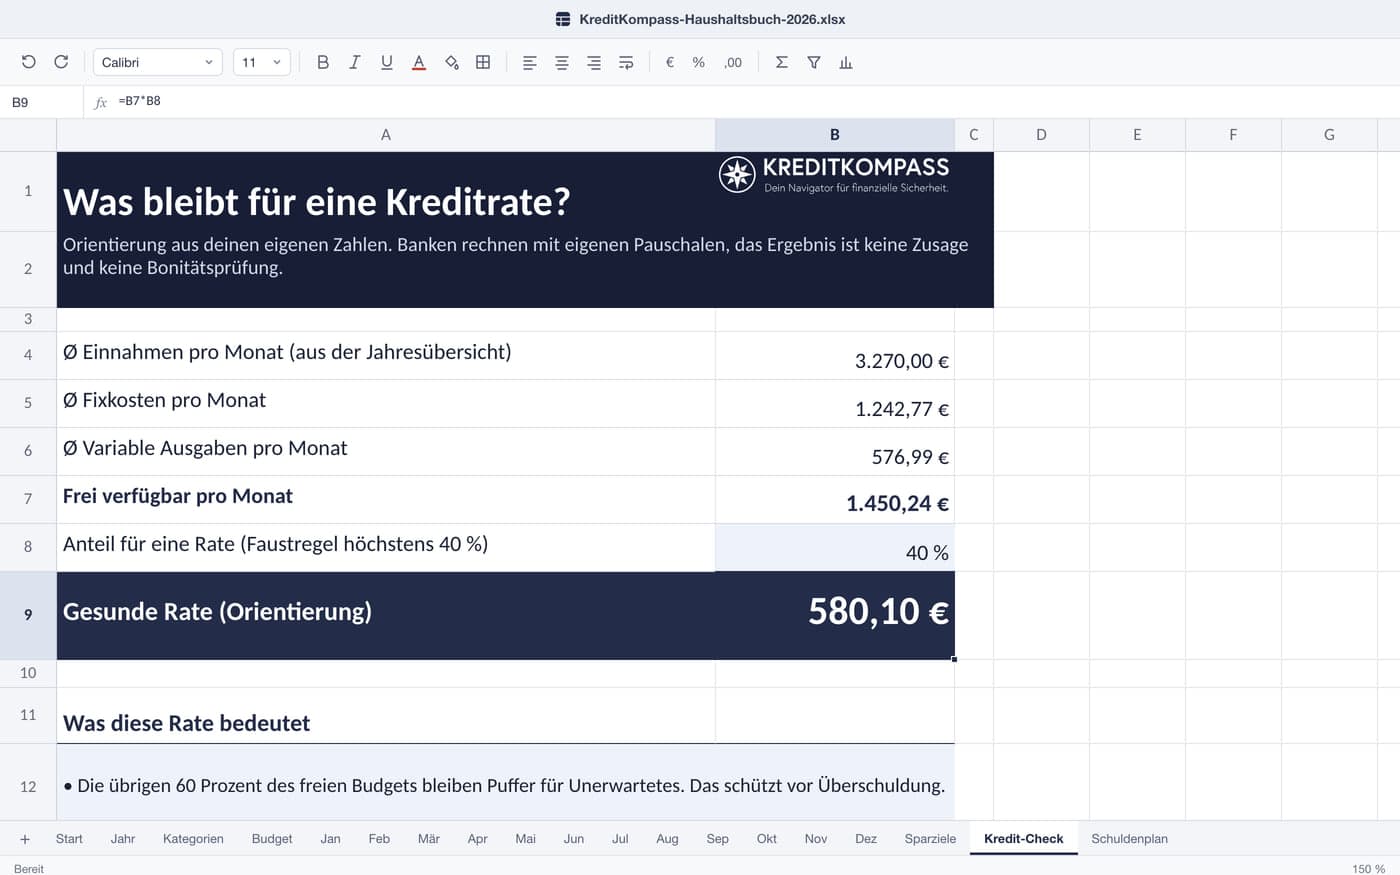Open the cell borders tool

(483, 62)
